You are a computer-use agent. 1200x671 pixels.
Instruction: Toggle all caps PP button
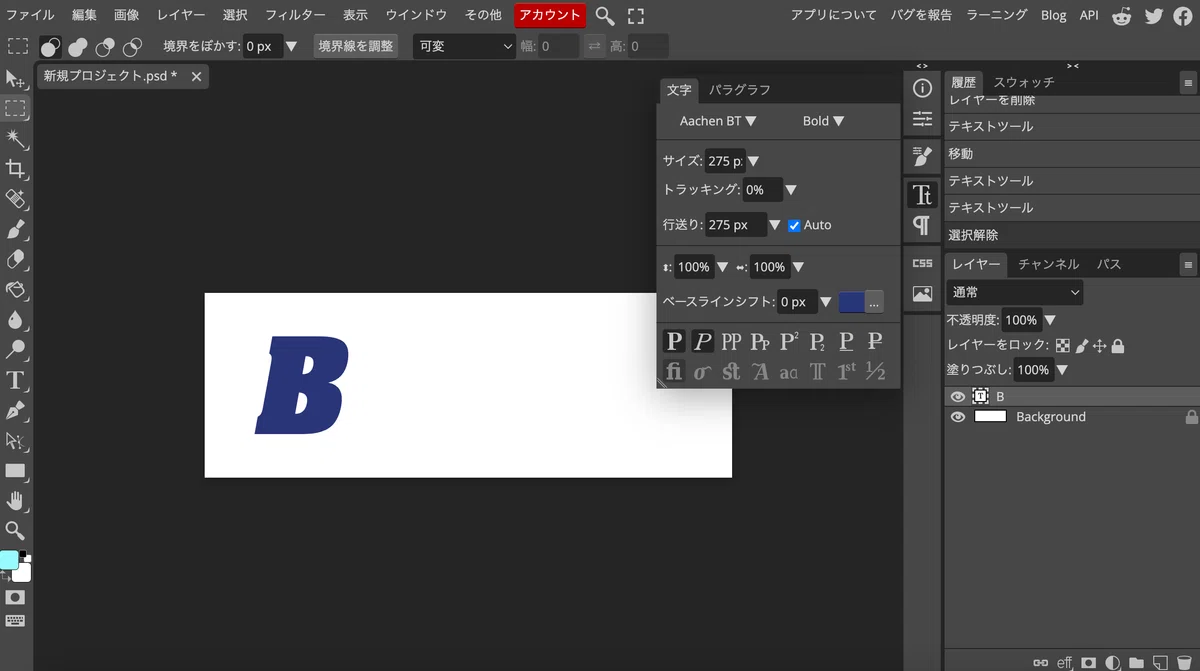tap(731, 342)
